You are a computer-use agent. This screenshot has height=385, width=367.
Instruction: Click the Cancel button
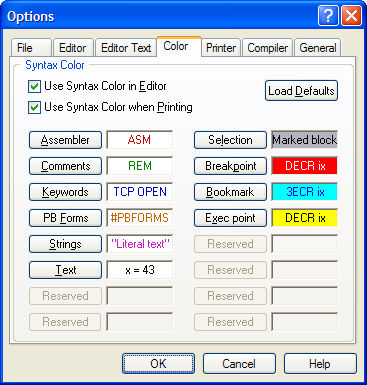239,364
